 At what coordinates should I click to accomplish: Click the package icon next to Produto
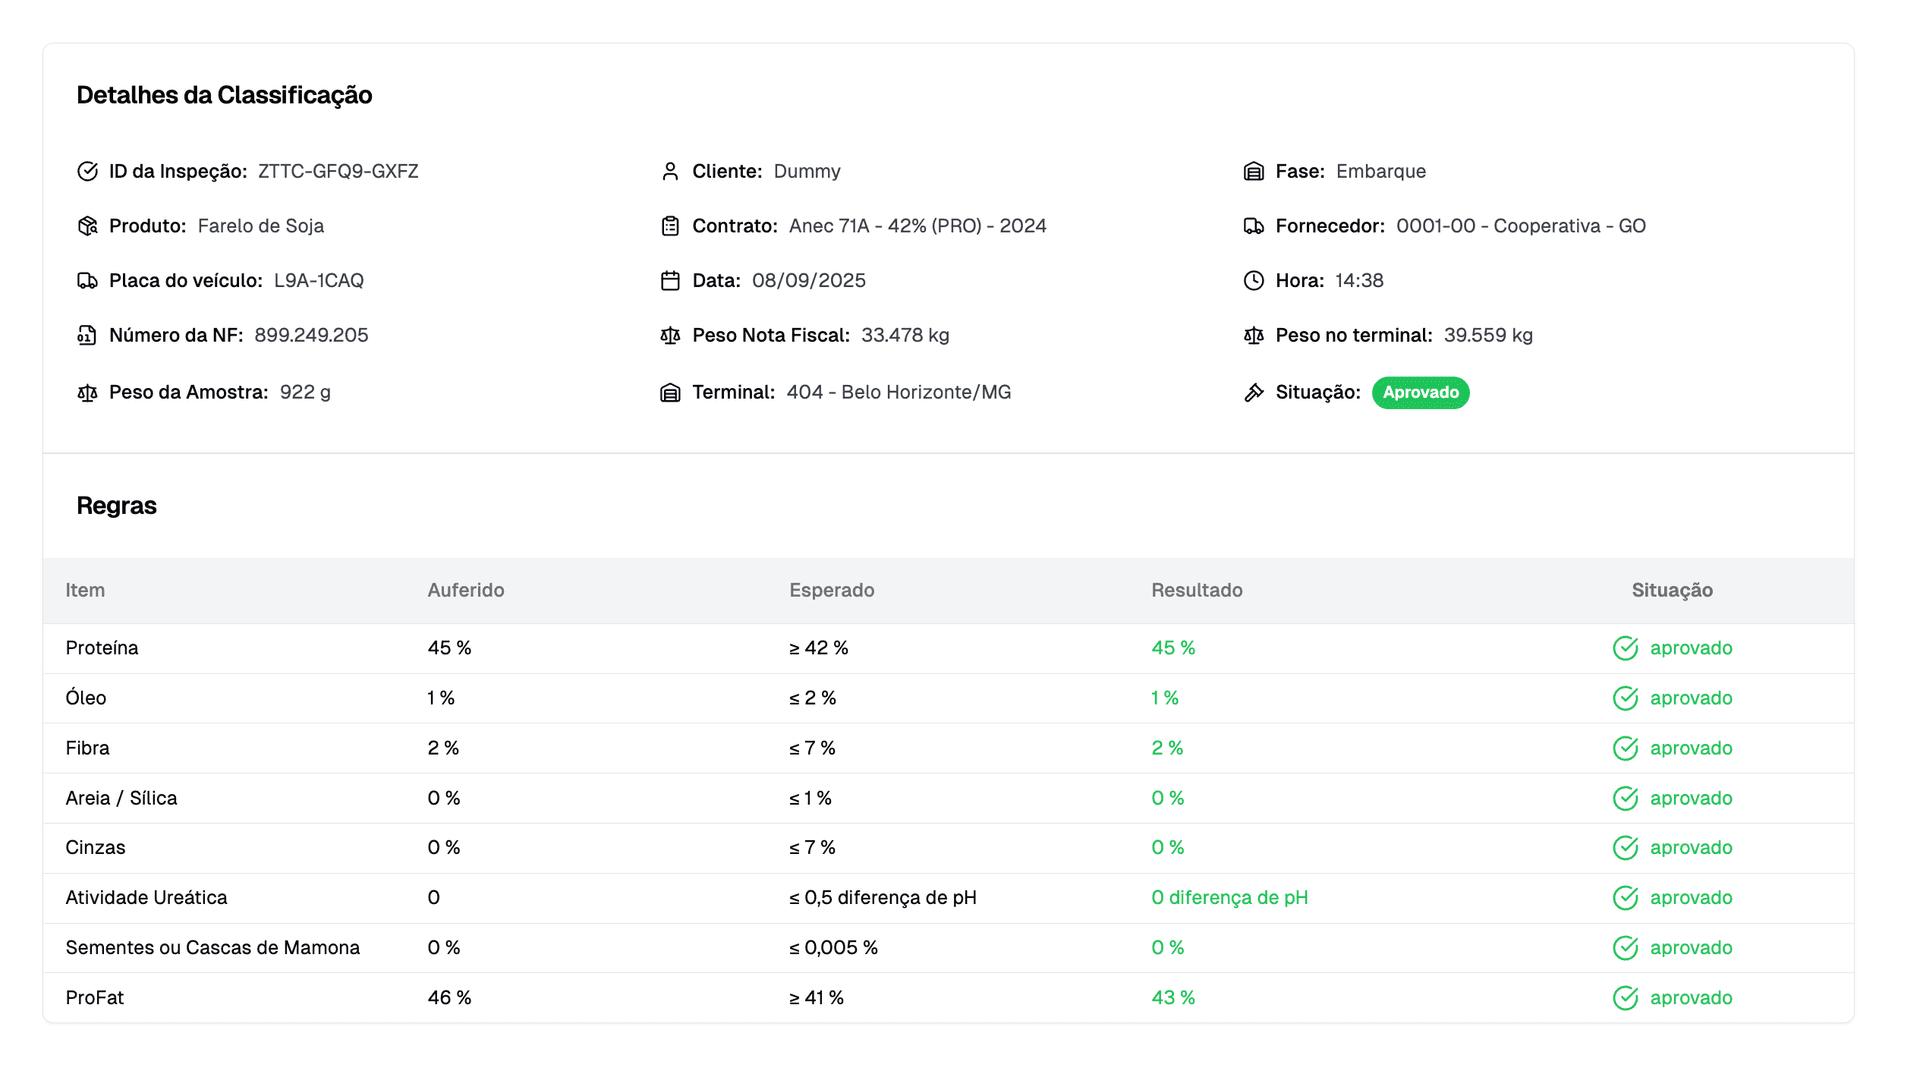coord(87,226)
